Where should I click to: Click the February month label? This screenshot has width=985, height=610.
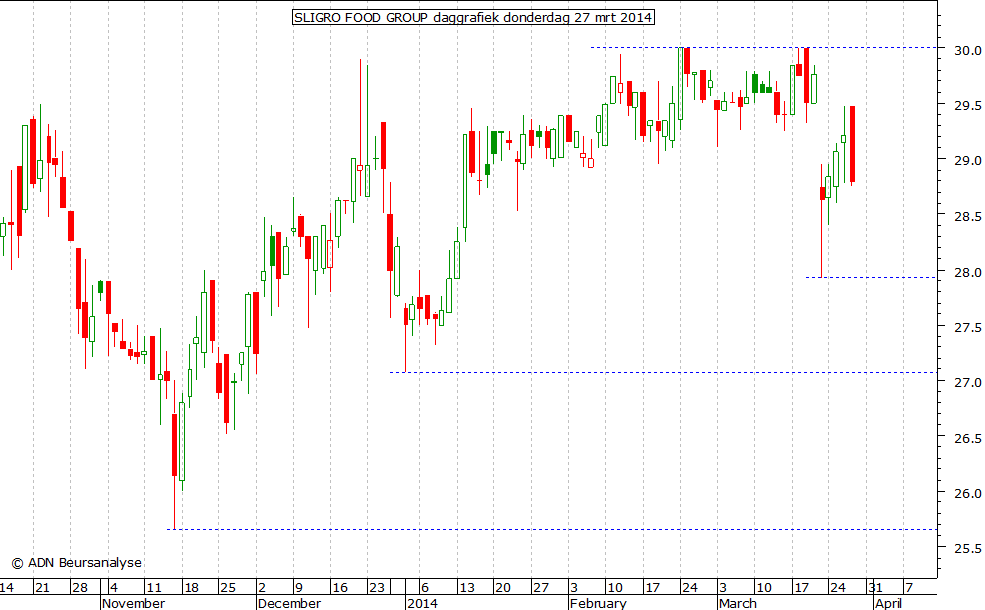click(x=597, y=603)
